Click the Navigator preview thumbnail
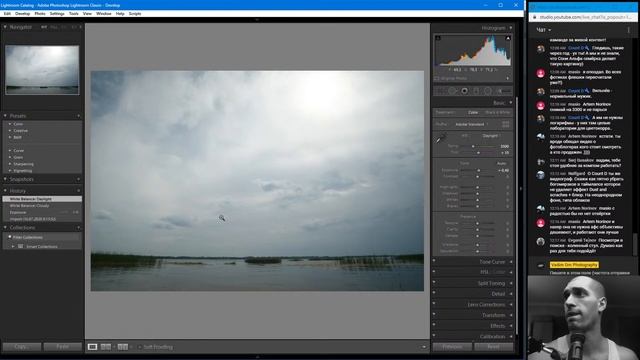 (42, 70)
